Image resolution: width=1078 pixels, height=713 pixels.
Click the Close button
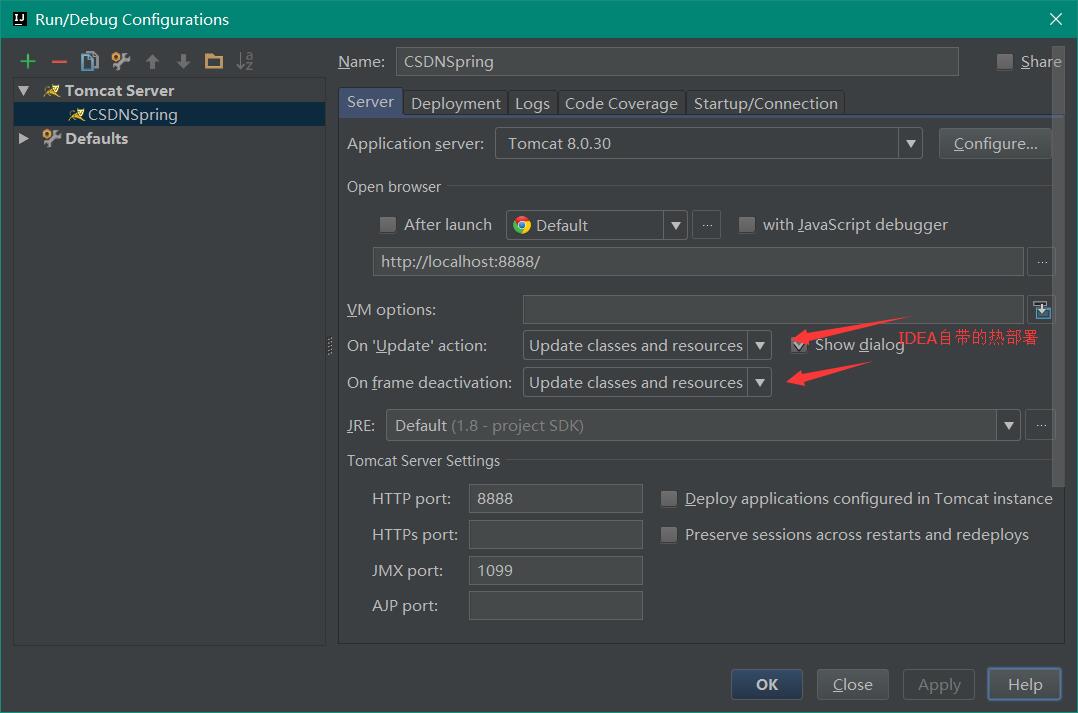click(852, 684)
